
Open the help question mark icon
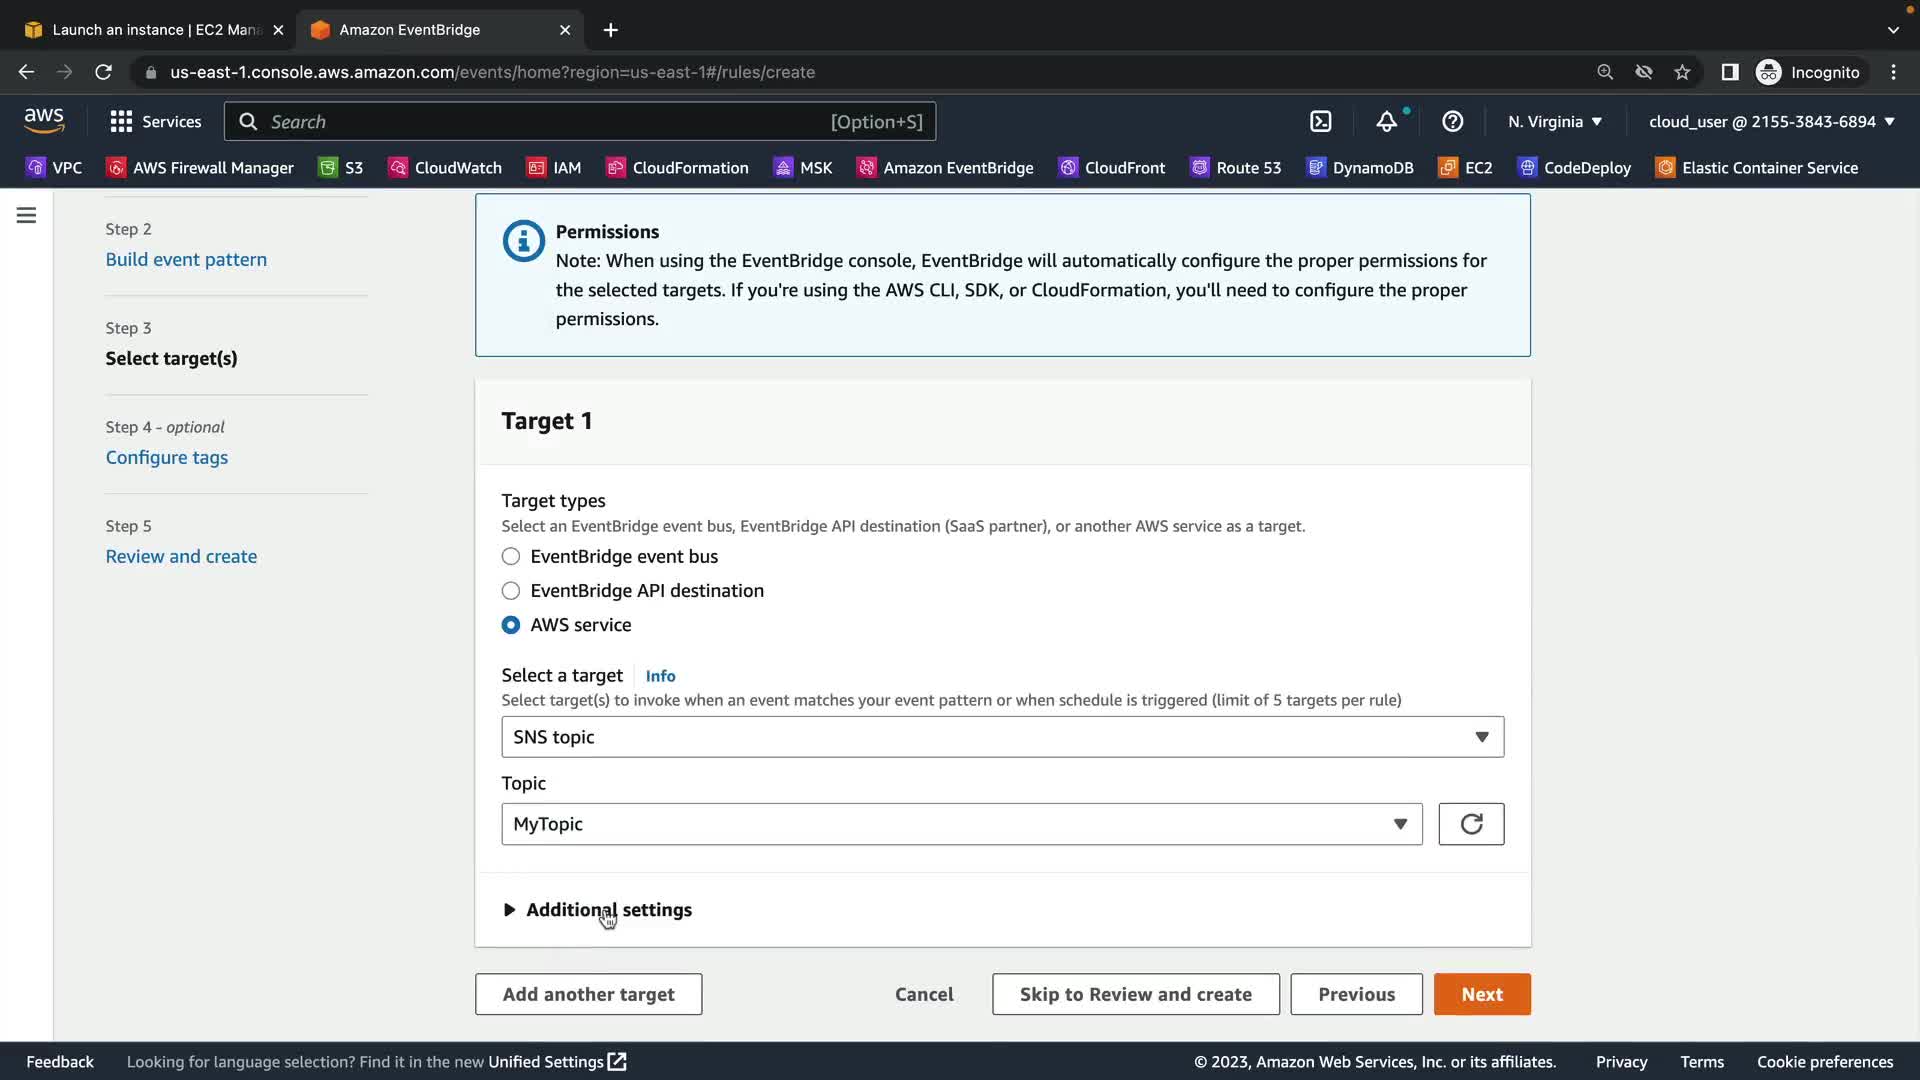click(1452, 122)
